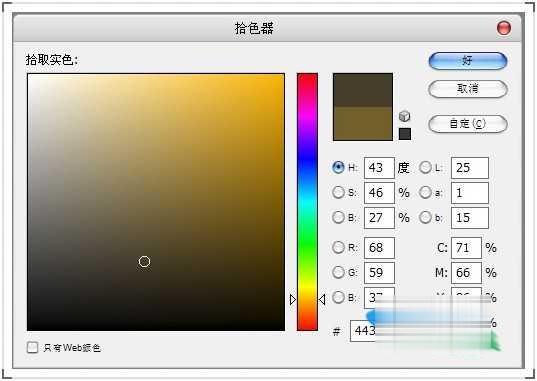This screenshot has width=537, height=381.
Task: Click the Lab b field showing 15
Action: pos(470,218)
